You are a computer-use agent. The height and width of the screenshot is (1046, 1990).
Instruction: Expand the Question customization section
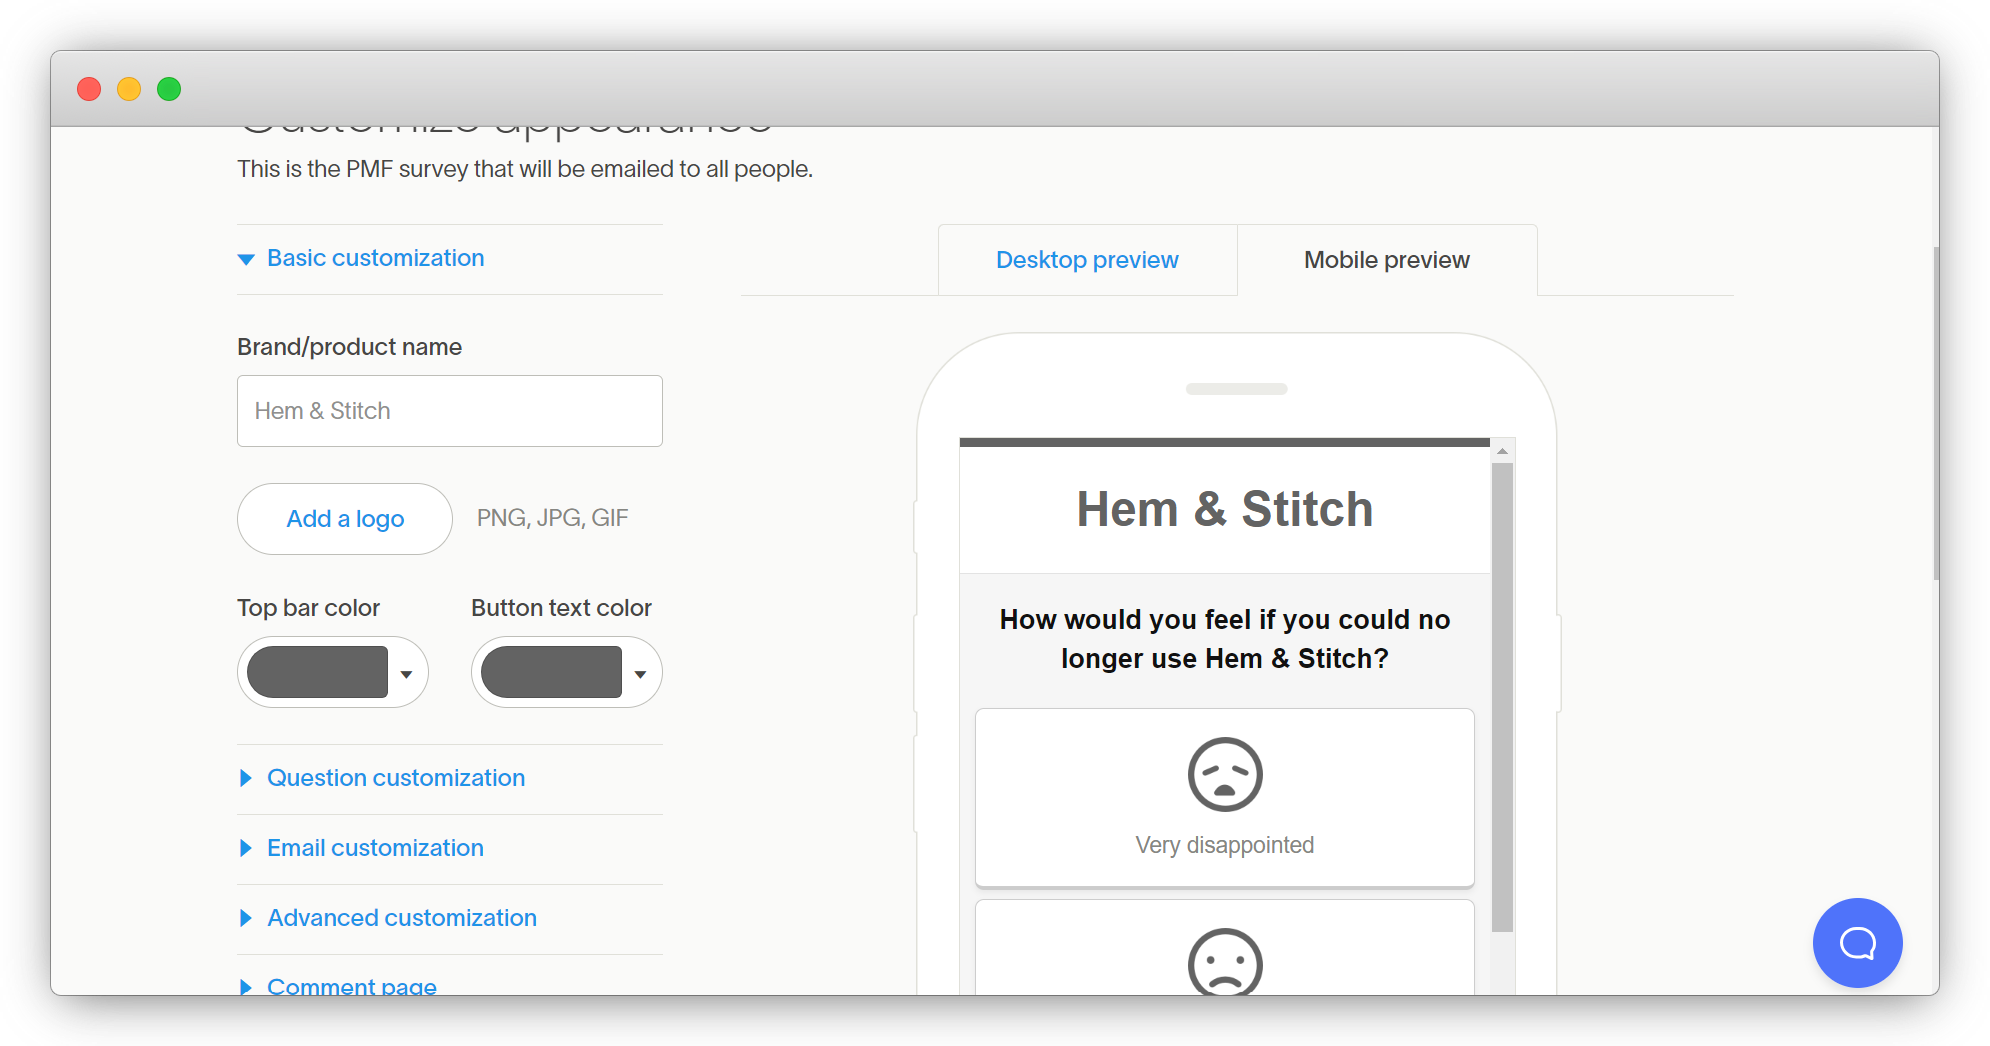[381, 778]
